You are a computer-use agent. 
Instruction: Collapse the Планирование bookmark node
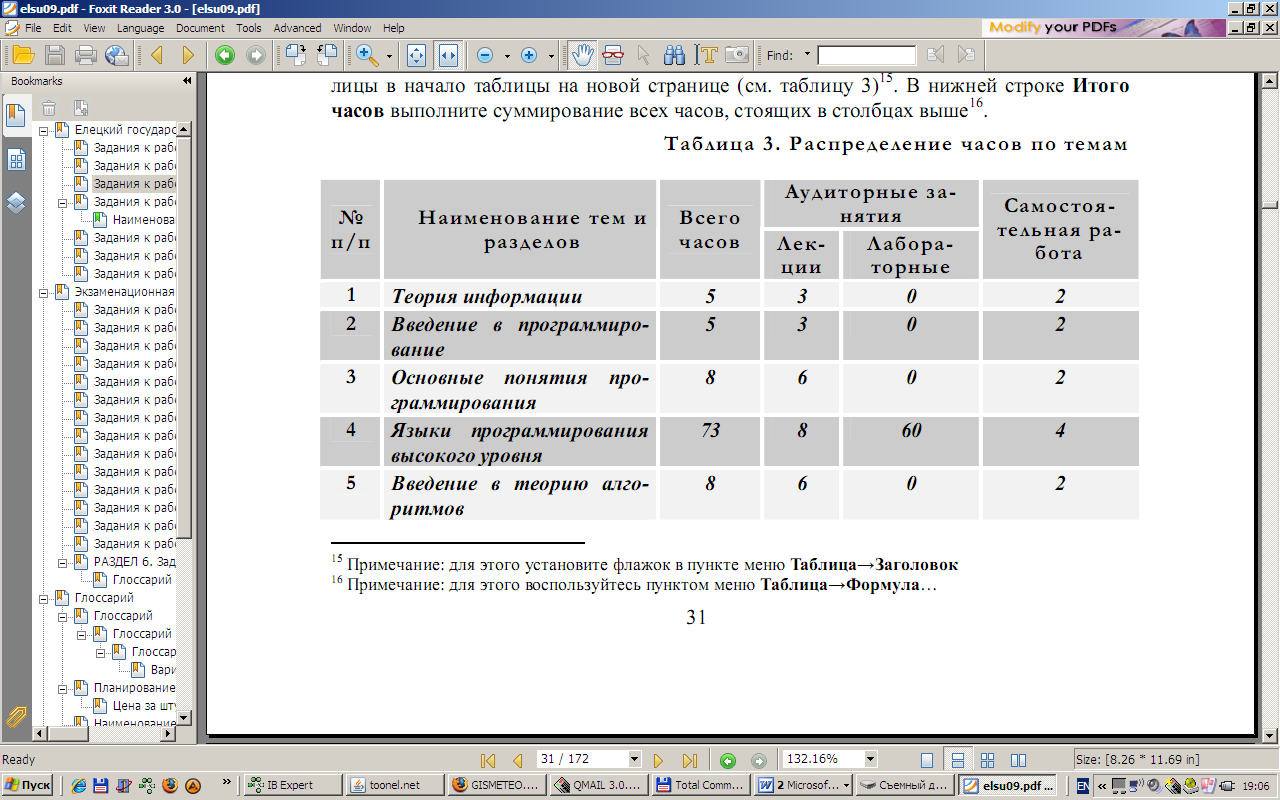(x=62, y=688)
